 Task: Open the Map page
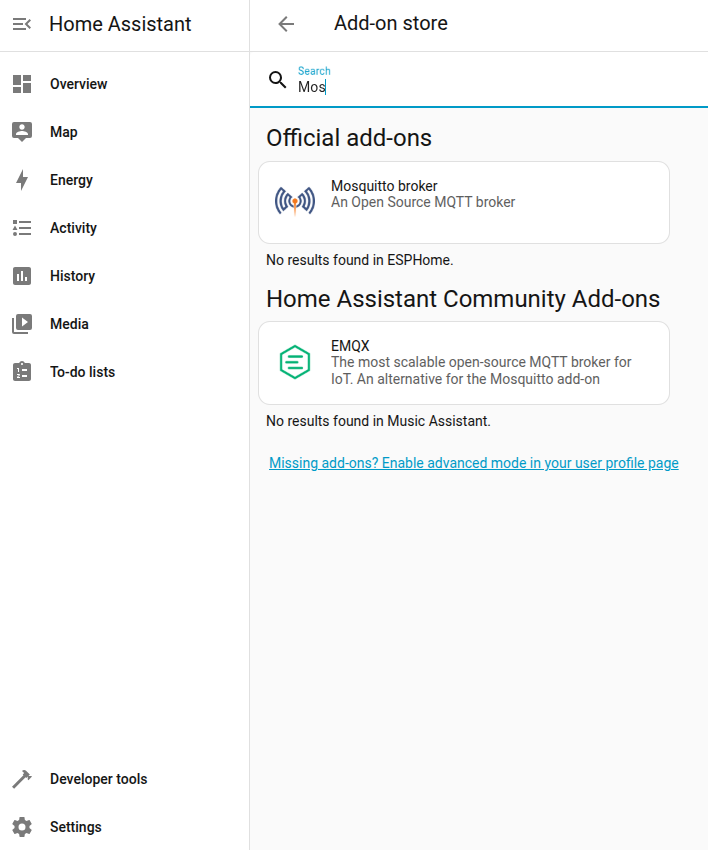(64, 132)
